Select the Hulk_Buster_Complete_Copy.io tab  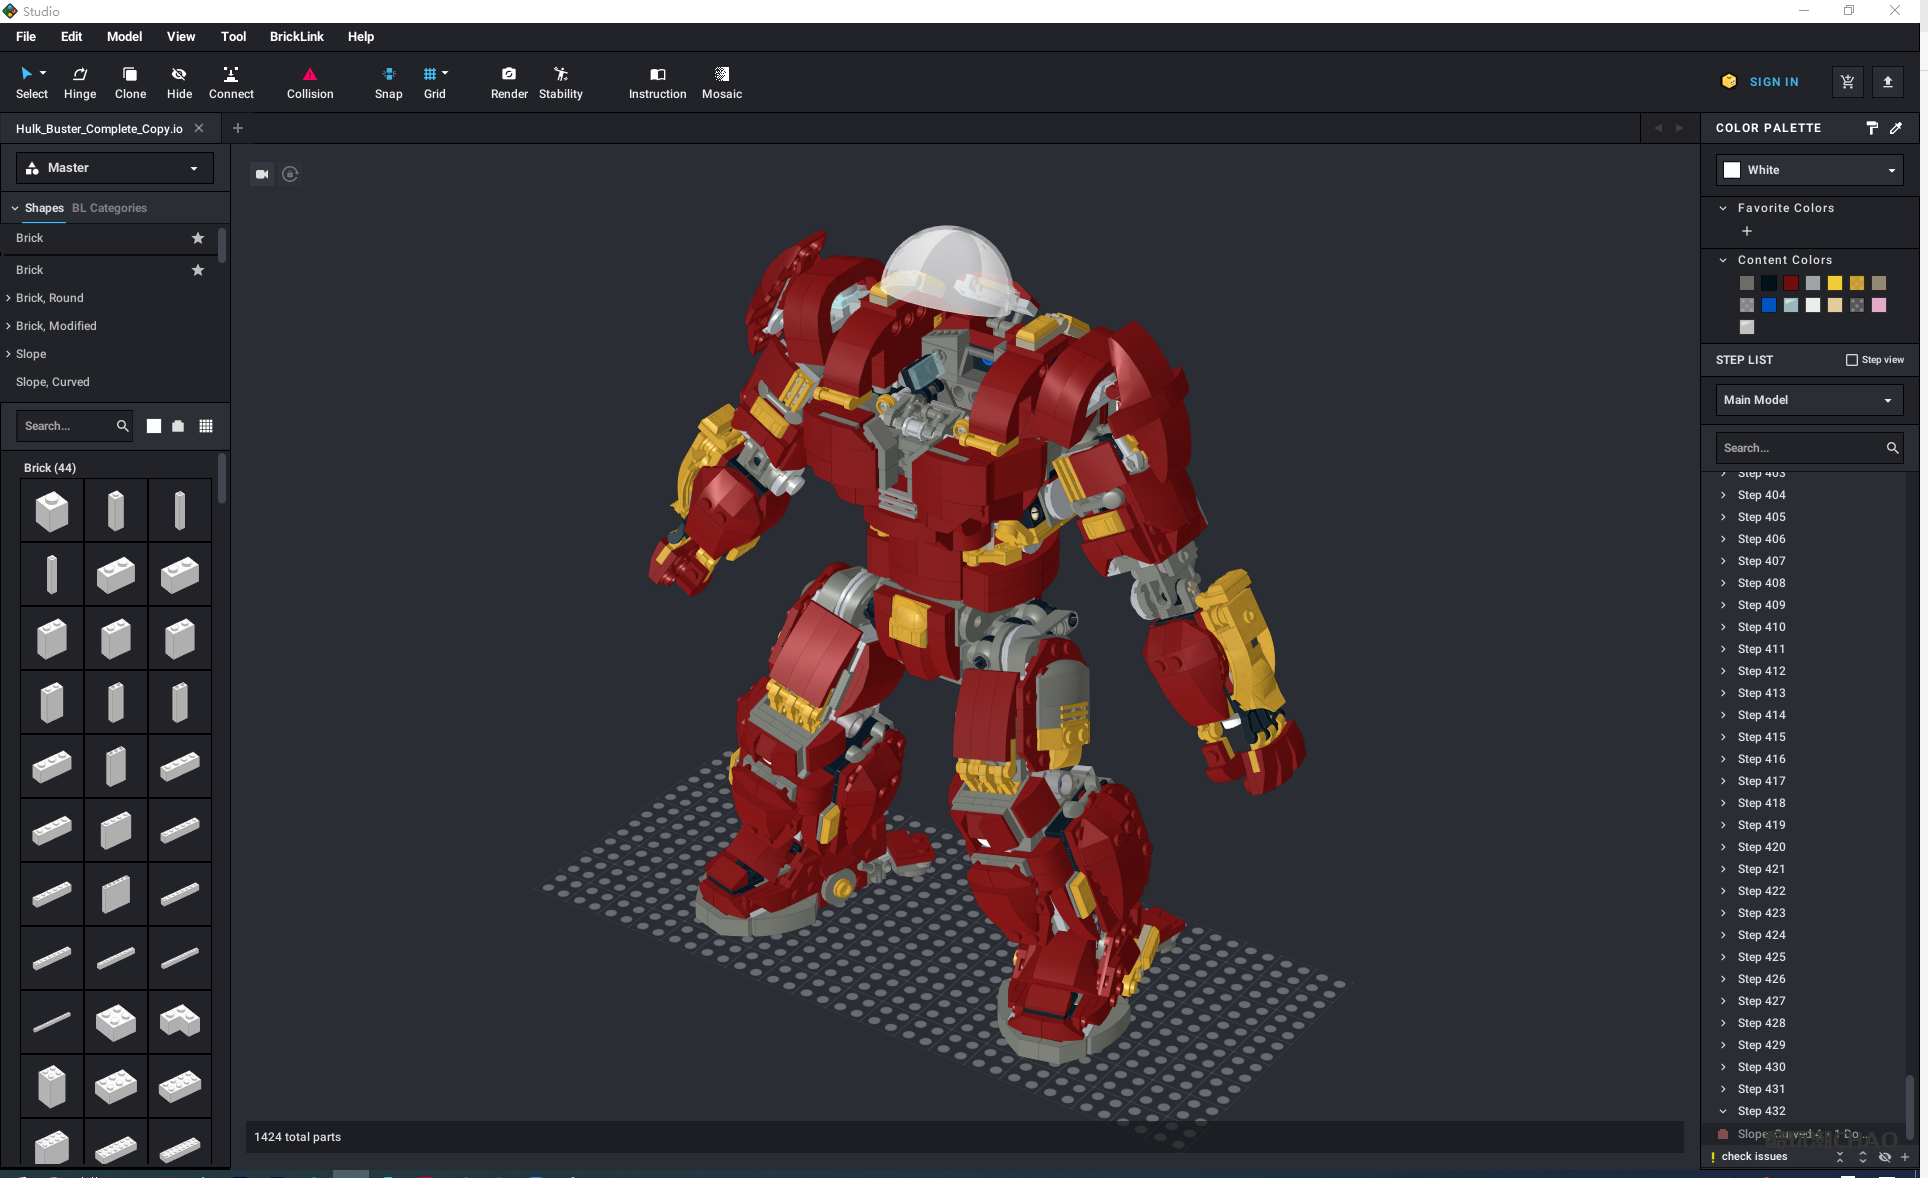click(x=99, y=129)
